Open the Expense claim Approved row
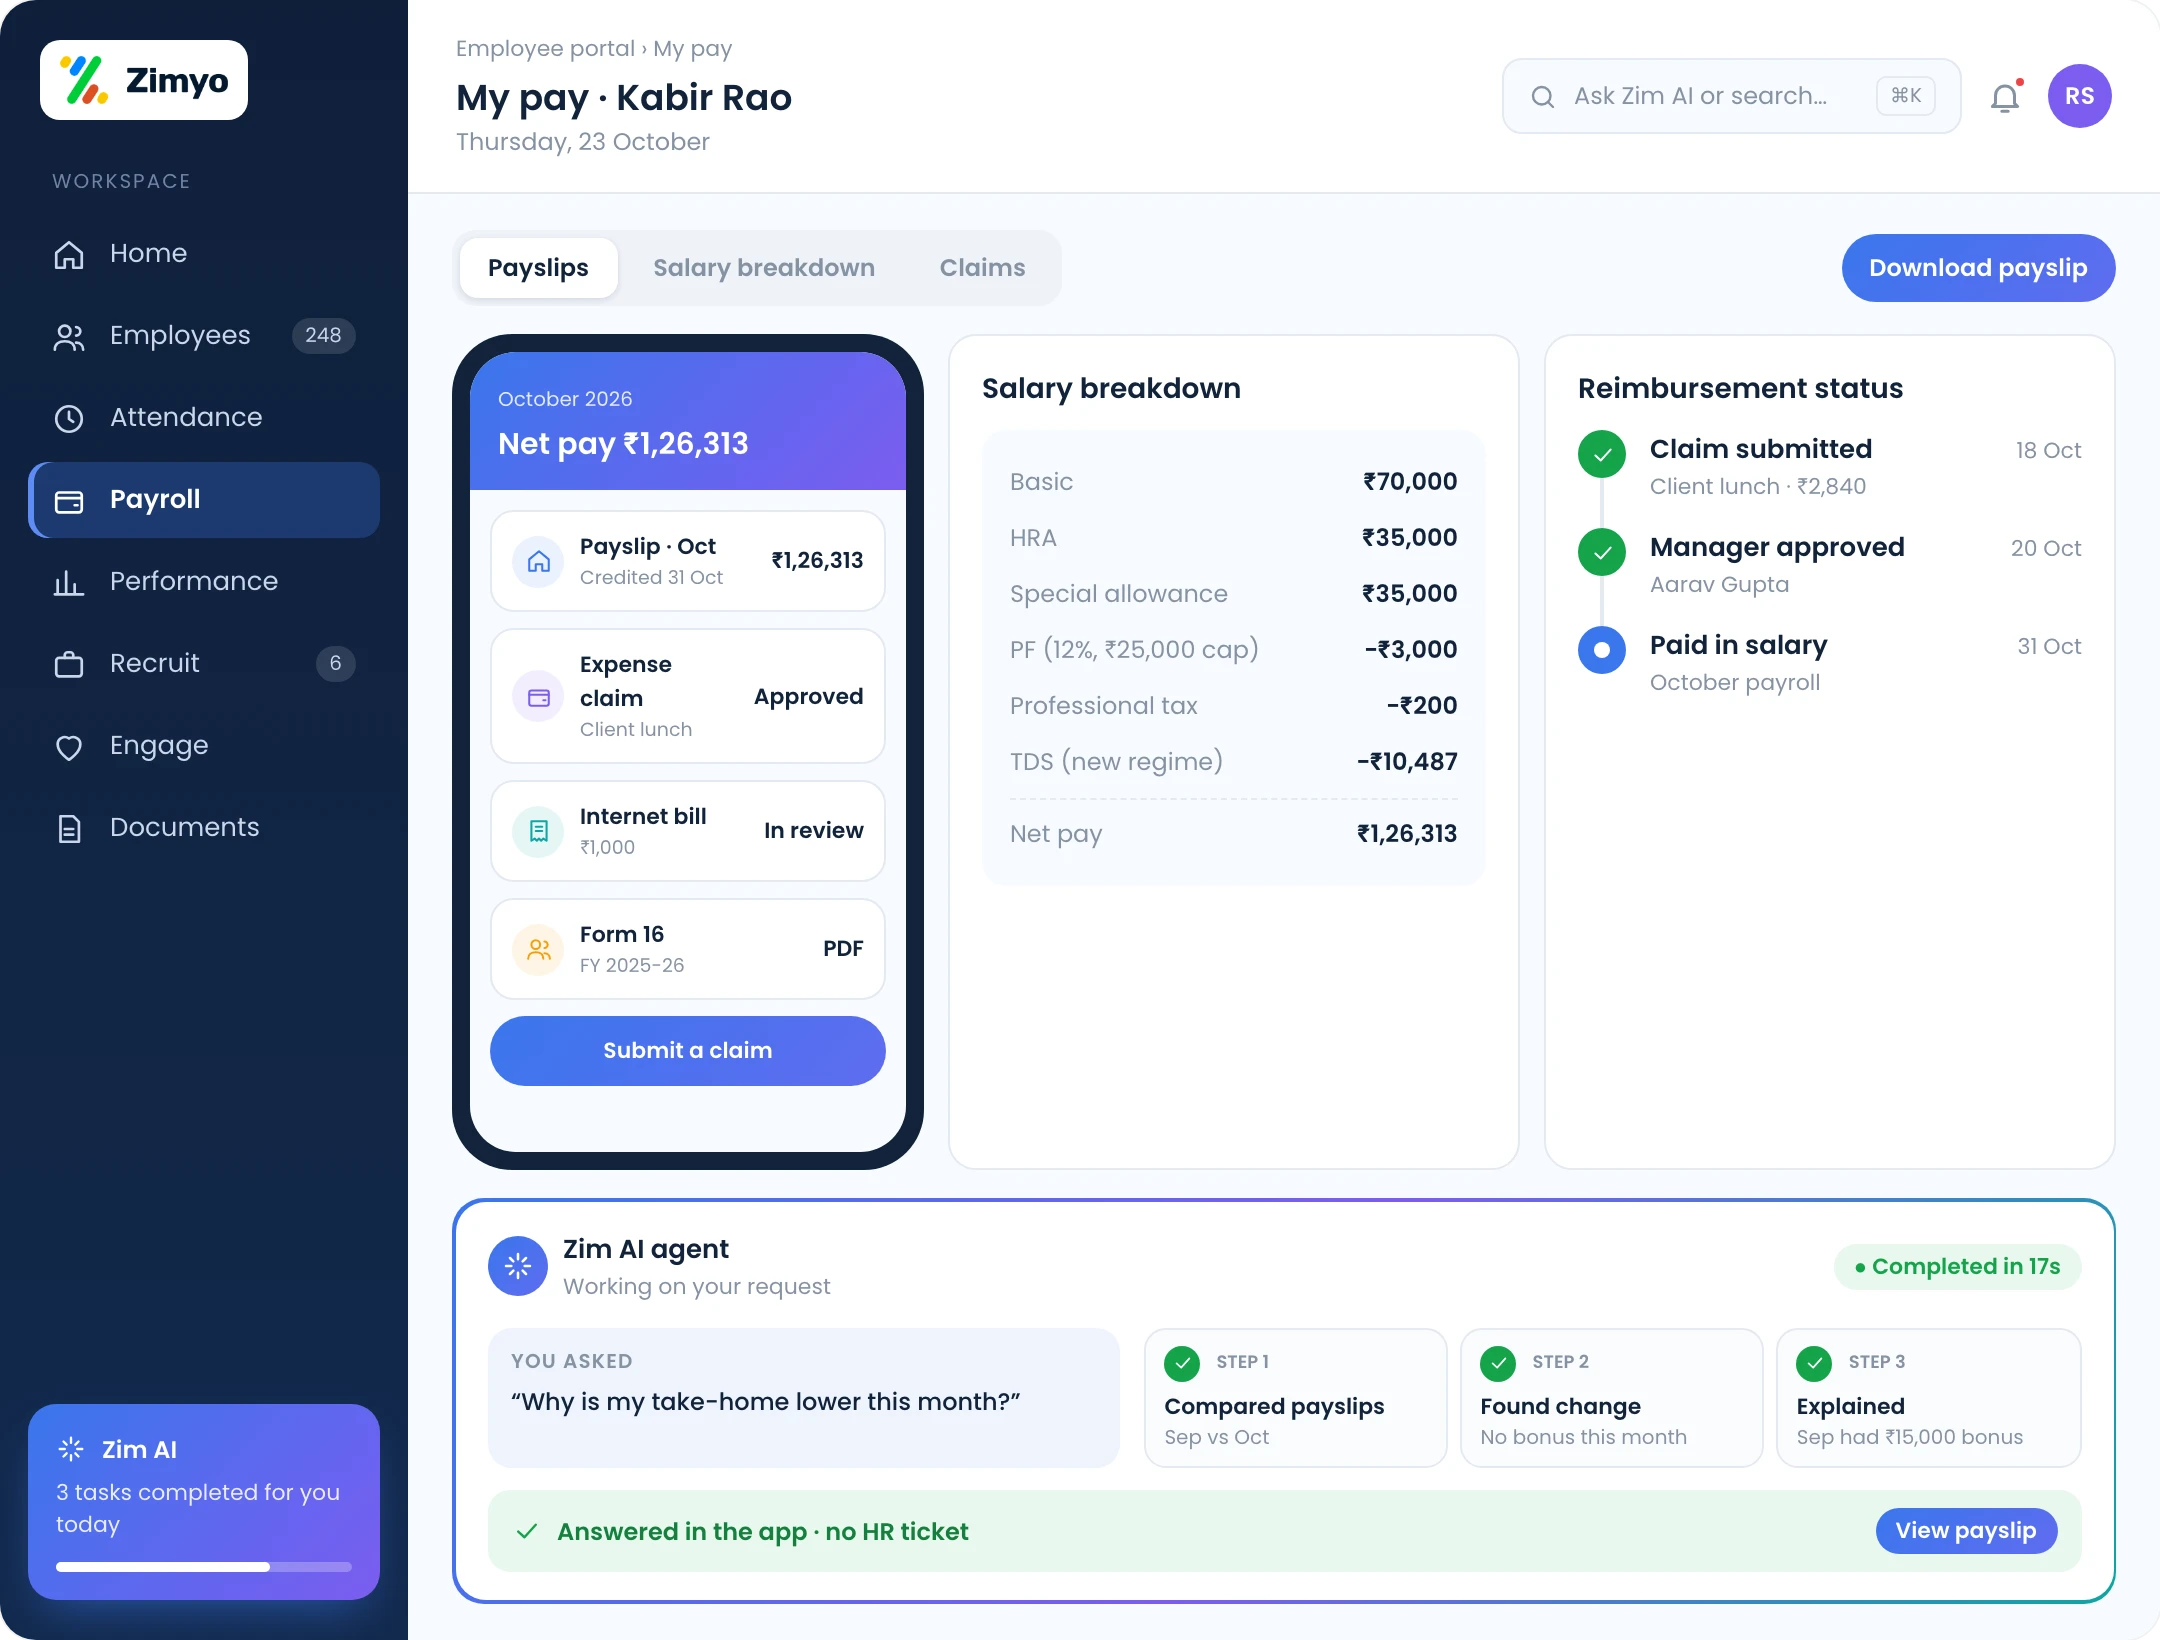2160x1640 pixels. 688,696
